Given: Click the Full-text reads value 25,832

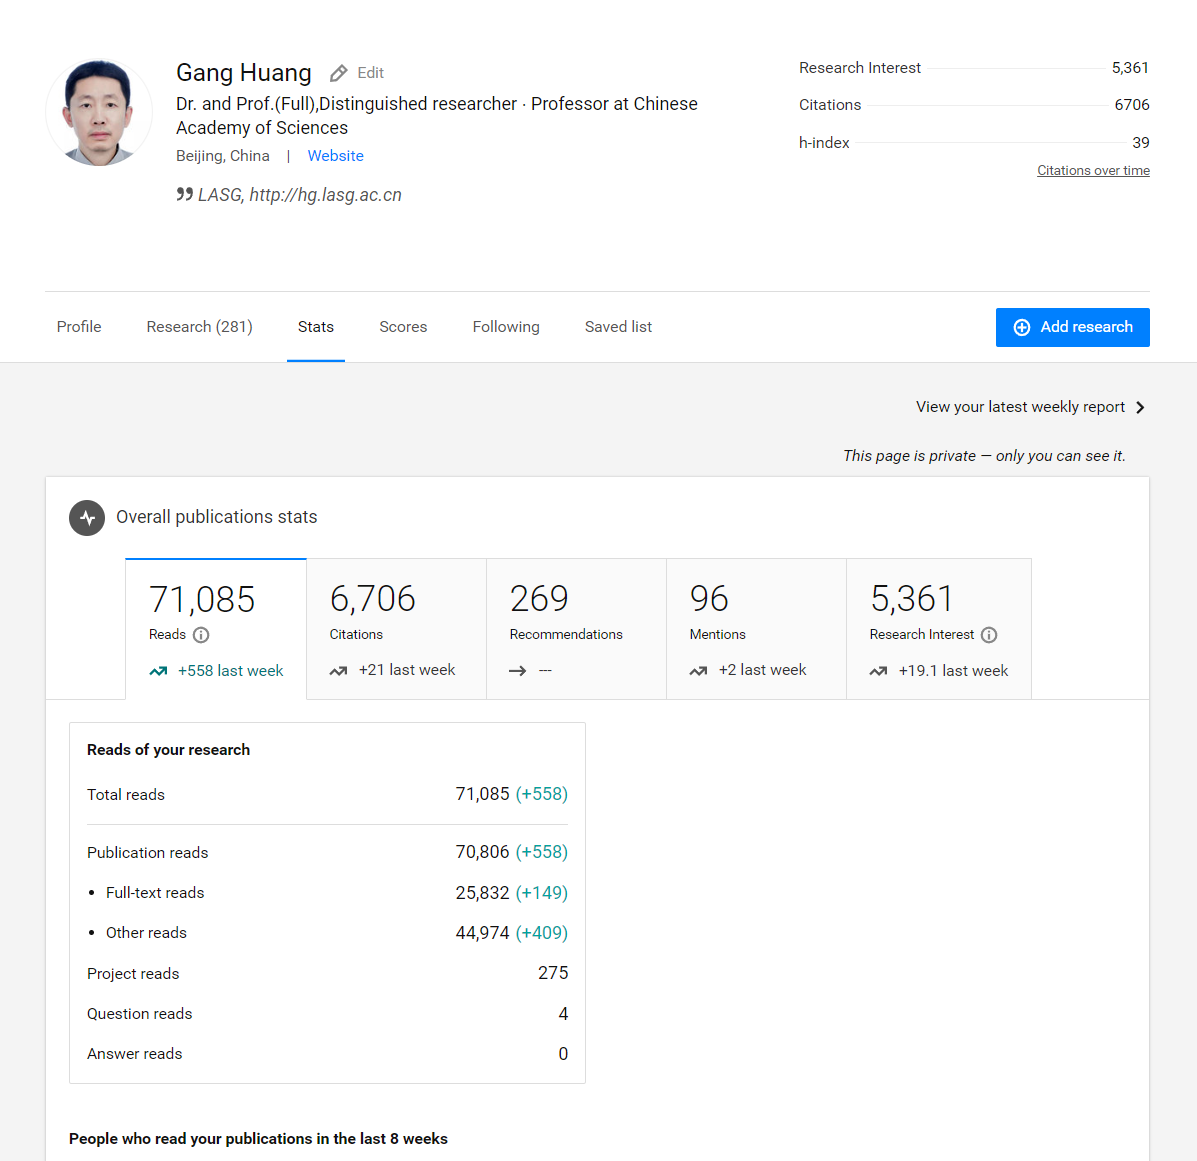Looking at the screenshot, I should (x=482, y=892).
